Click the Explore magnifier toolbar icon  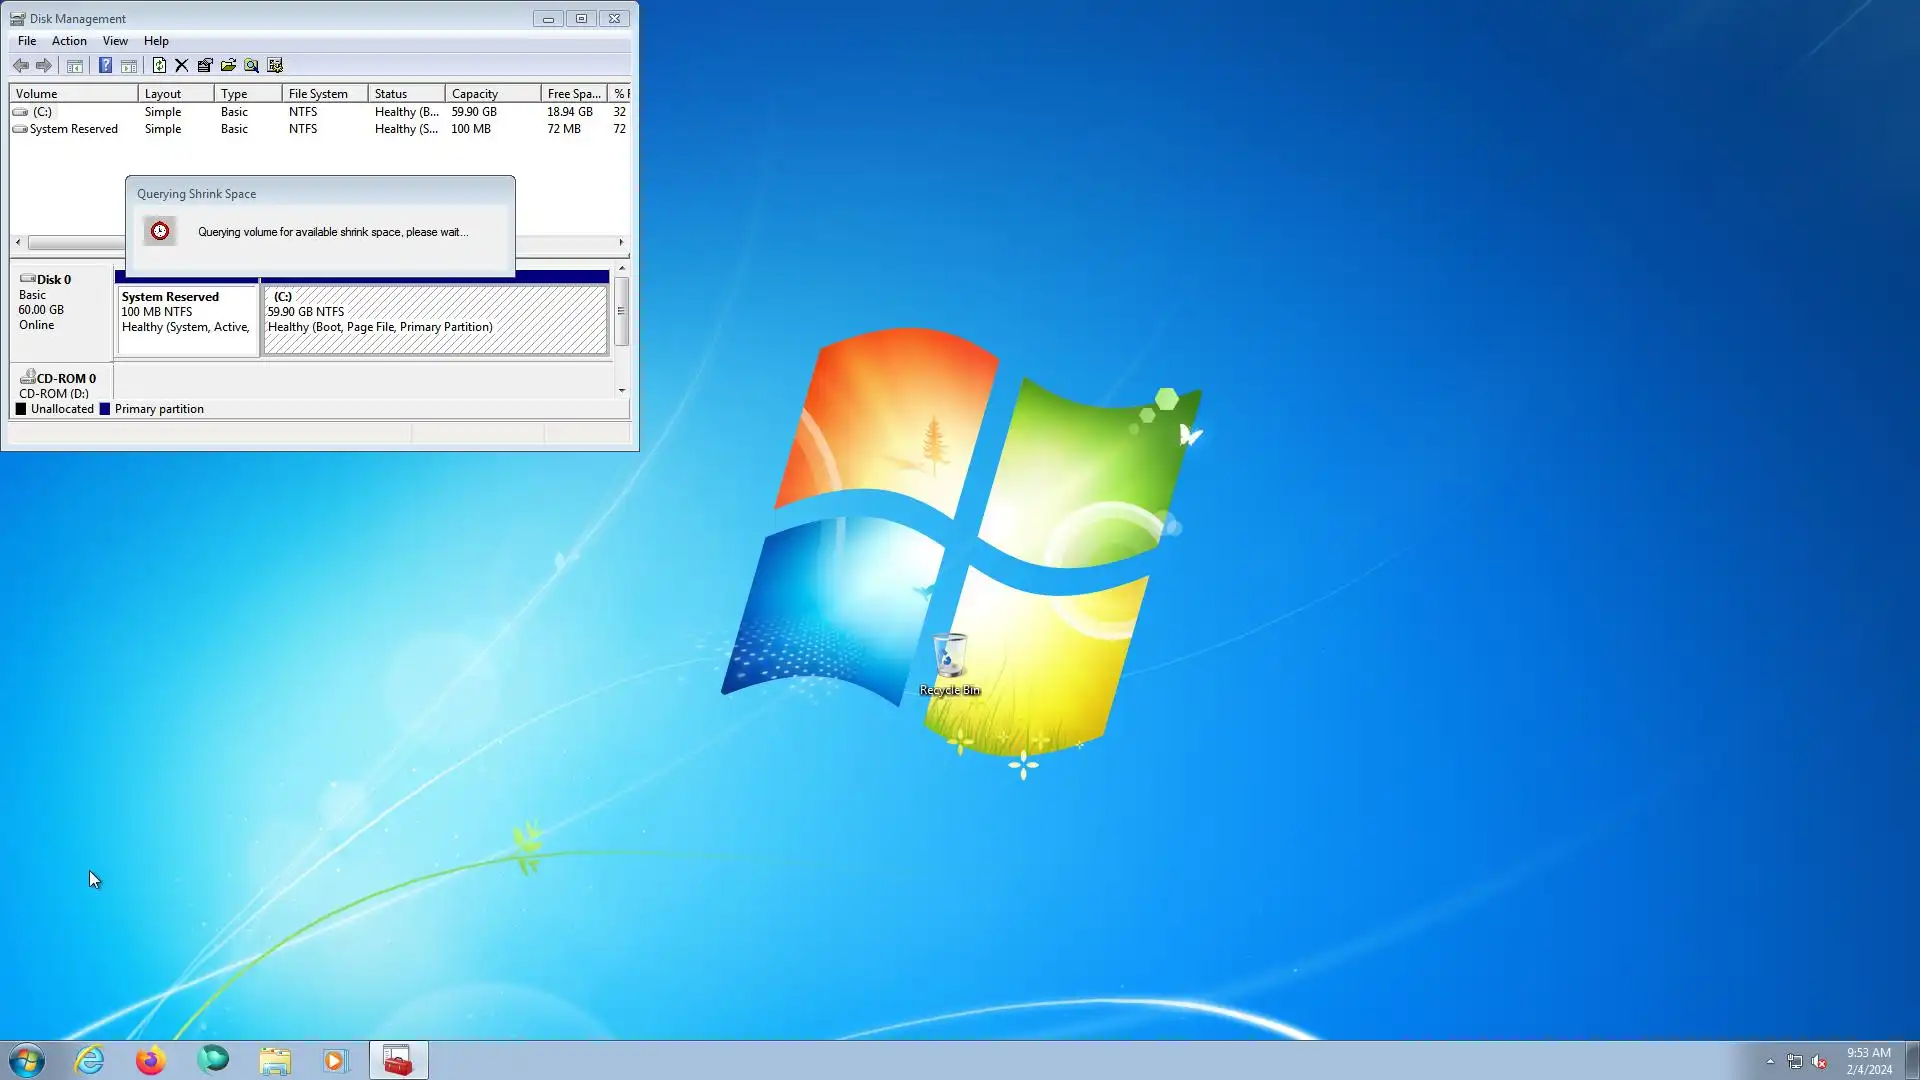coord(251,66)
